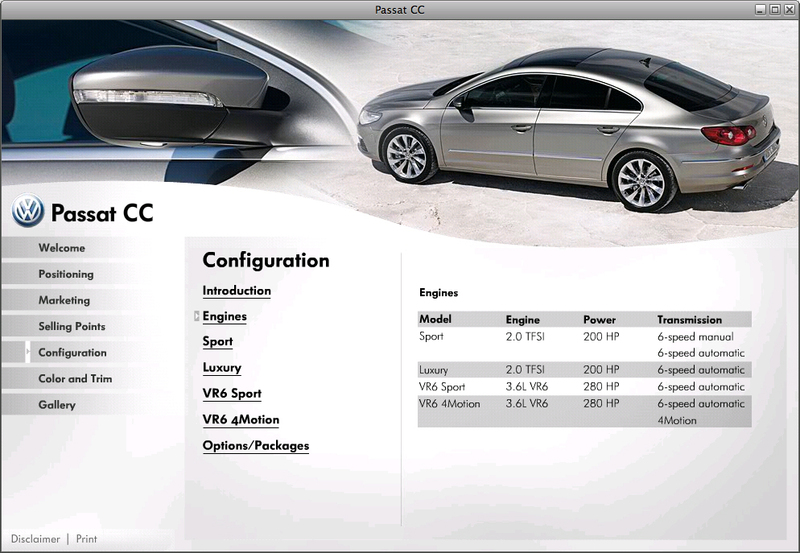The image size is (800, 553).
Task: Open the VR6 4Motion link
Action: coord(241,420)
